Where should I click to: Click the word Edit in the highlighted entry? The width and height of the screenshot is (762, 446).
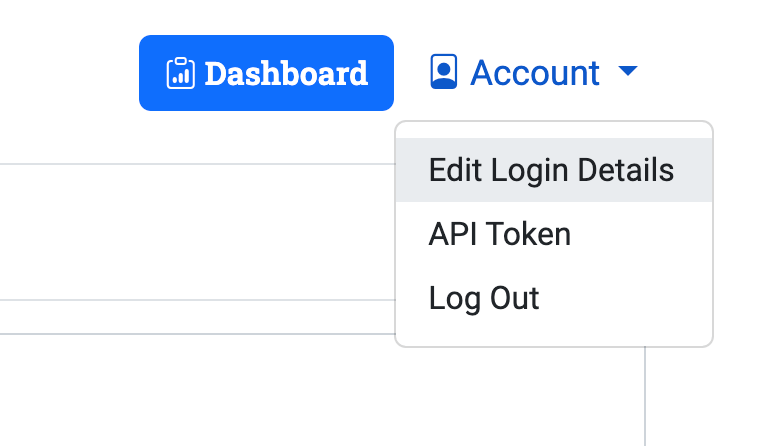pyautogui.click(x=455, y=170)
